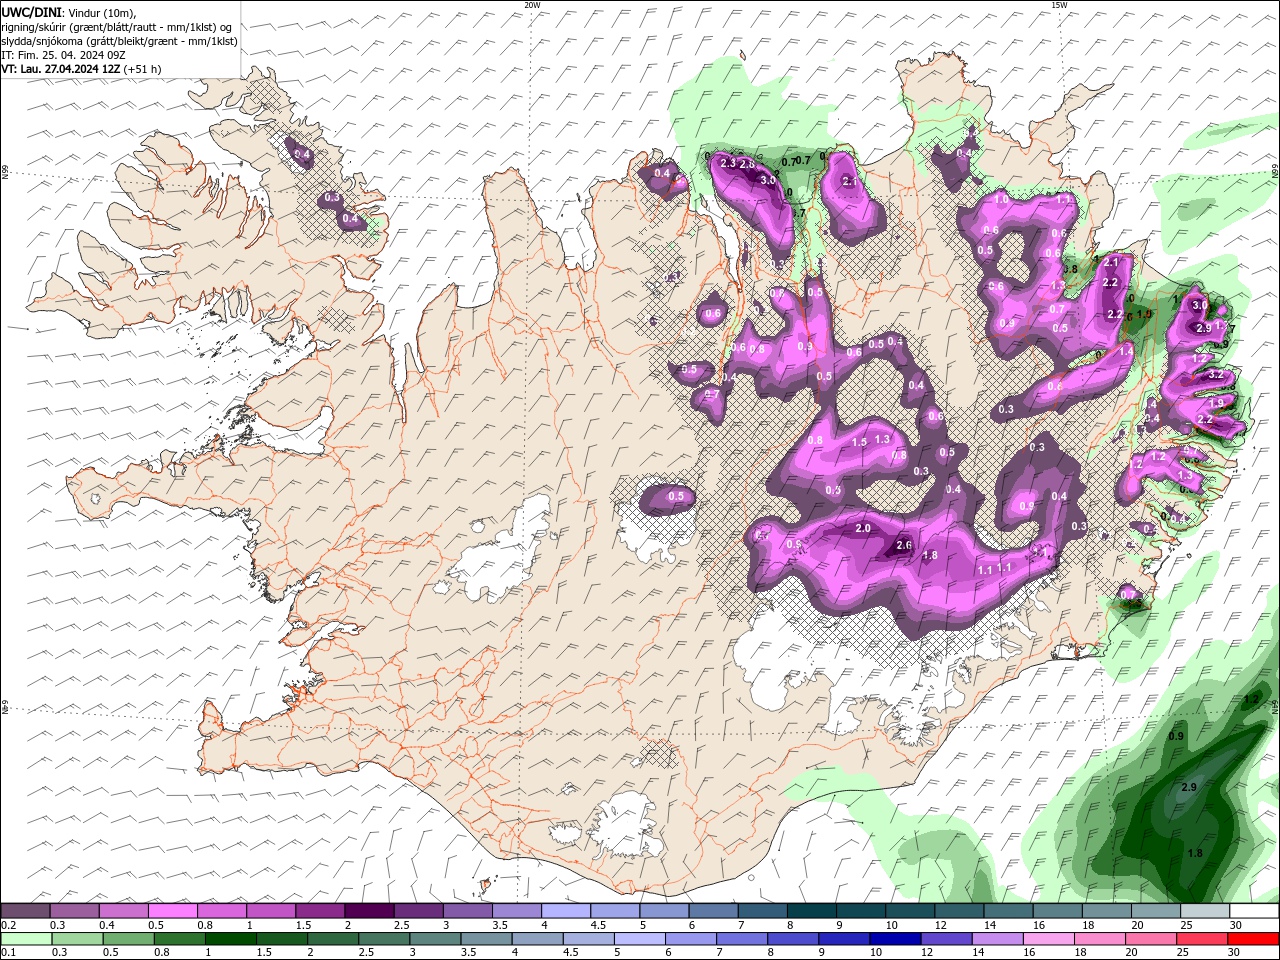Pick the snow swatch between 25 and 30
The height and width of the screenshot is (960, 1280).
coord(1205,911)
